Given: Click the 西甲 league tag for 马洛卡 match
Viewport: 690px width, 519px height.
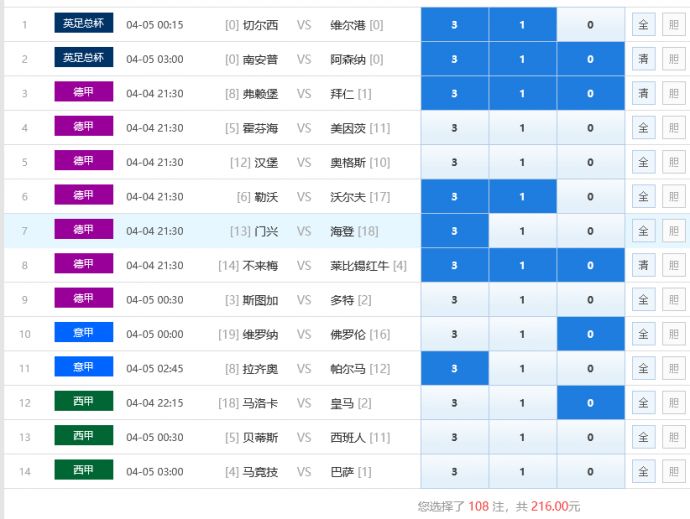Looking at the screenshot, I should pyautogui.click(x=84, y=402).
